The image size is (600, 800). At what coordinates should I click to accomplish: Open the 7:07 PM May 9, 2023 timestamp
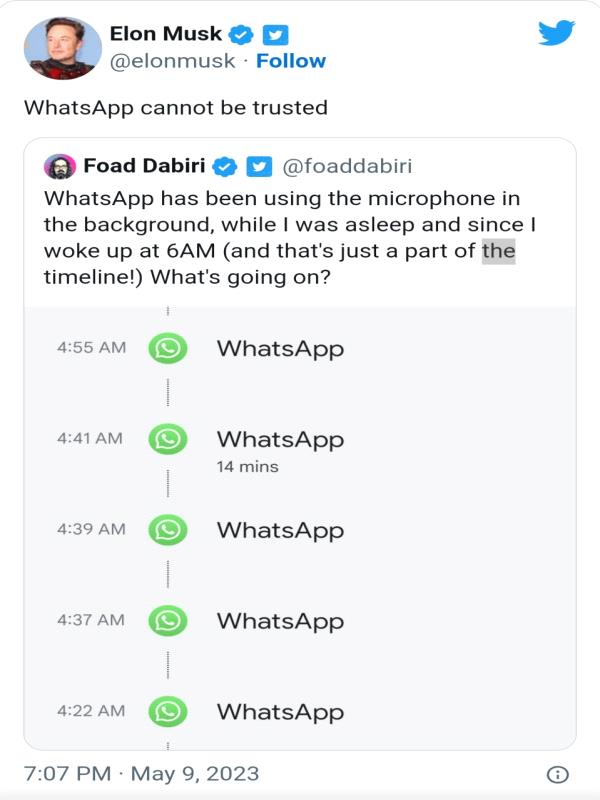pos(141,773)
